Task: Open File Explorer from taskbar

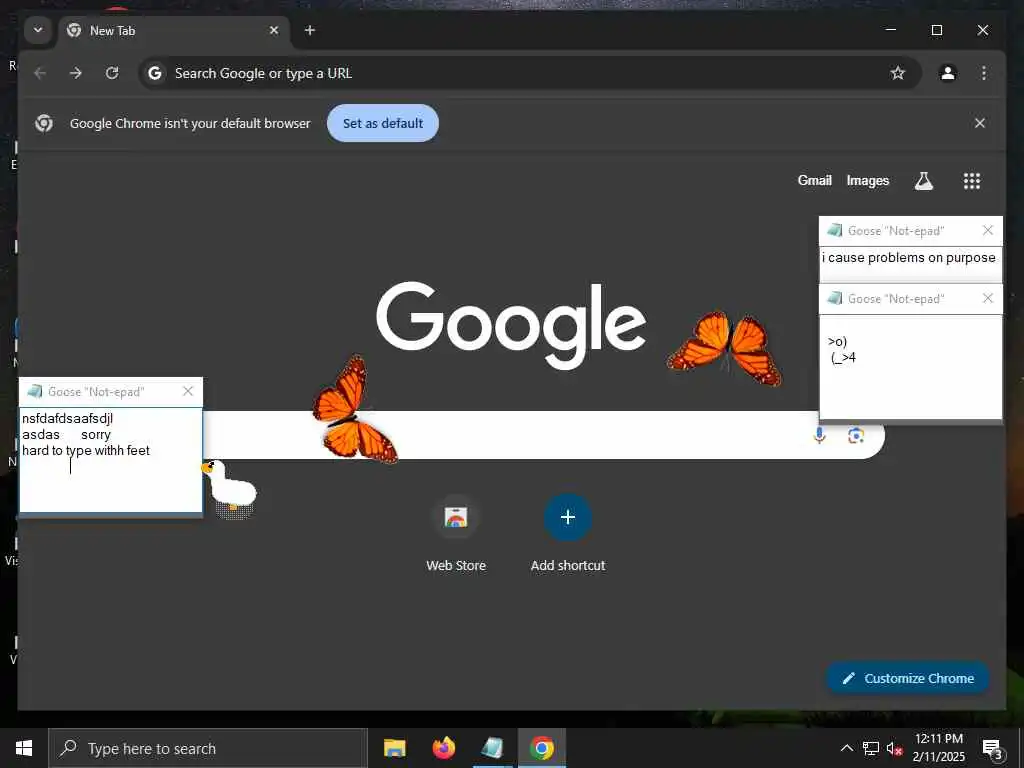Action: [394, 748]
